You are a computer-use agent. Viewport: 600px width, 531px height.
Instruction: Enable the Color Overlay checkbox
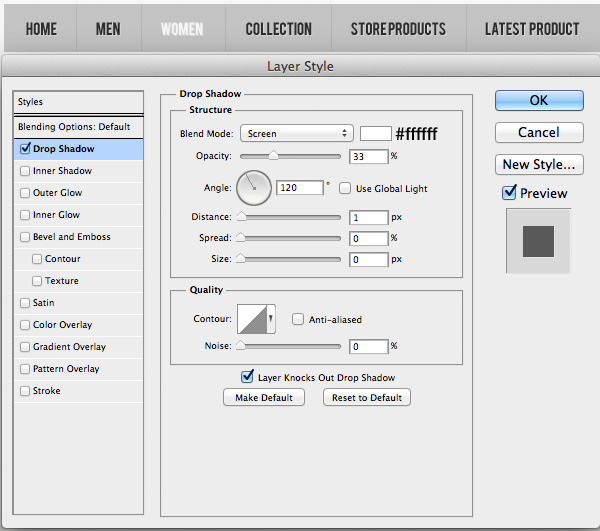pyautogui.click(x=25, y=325)
